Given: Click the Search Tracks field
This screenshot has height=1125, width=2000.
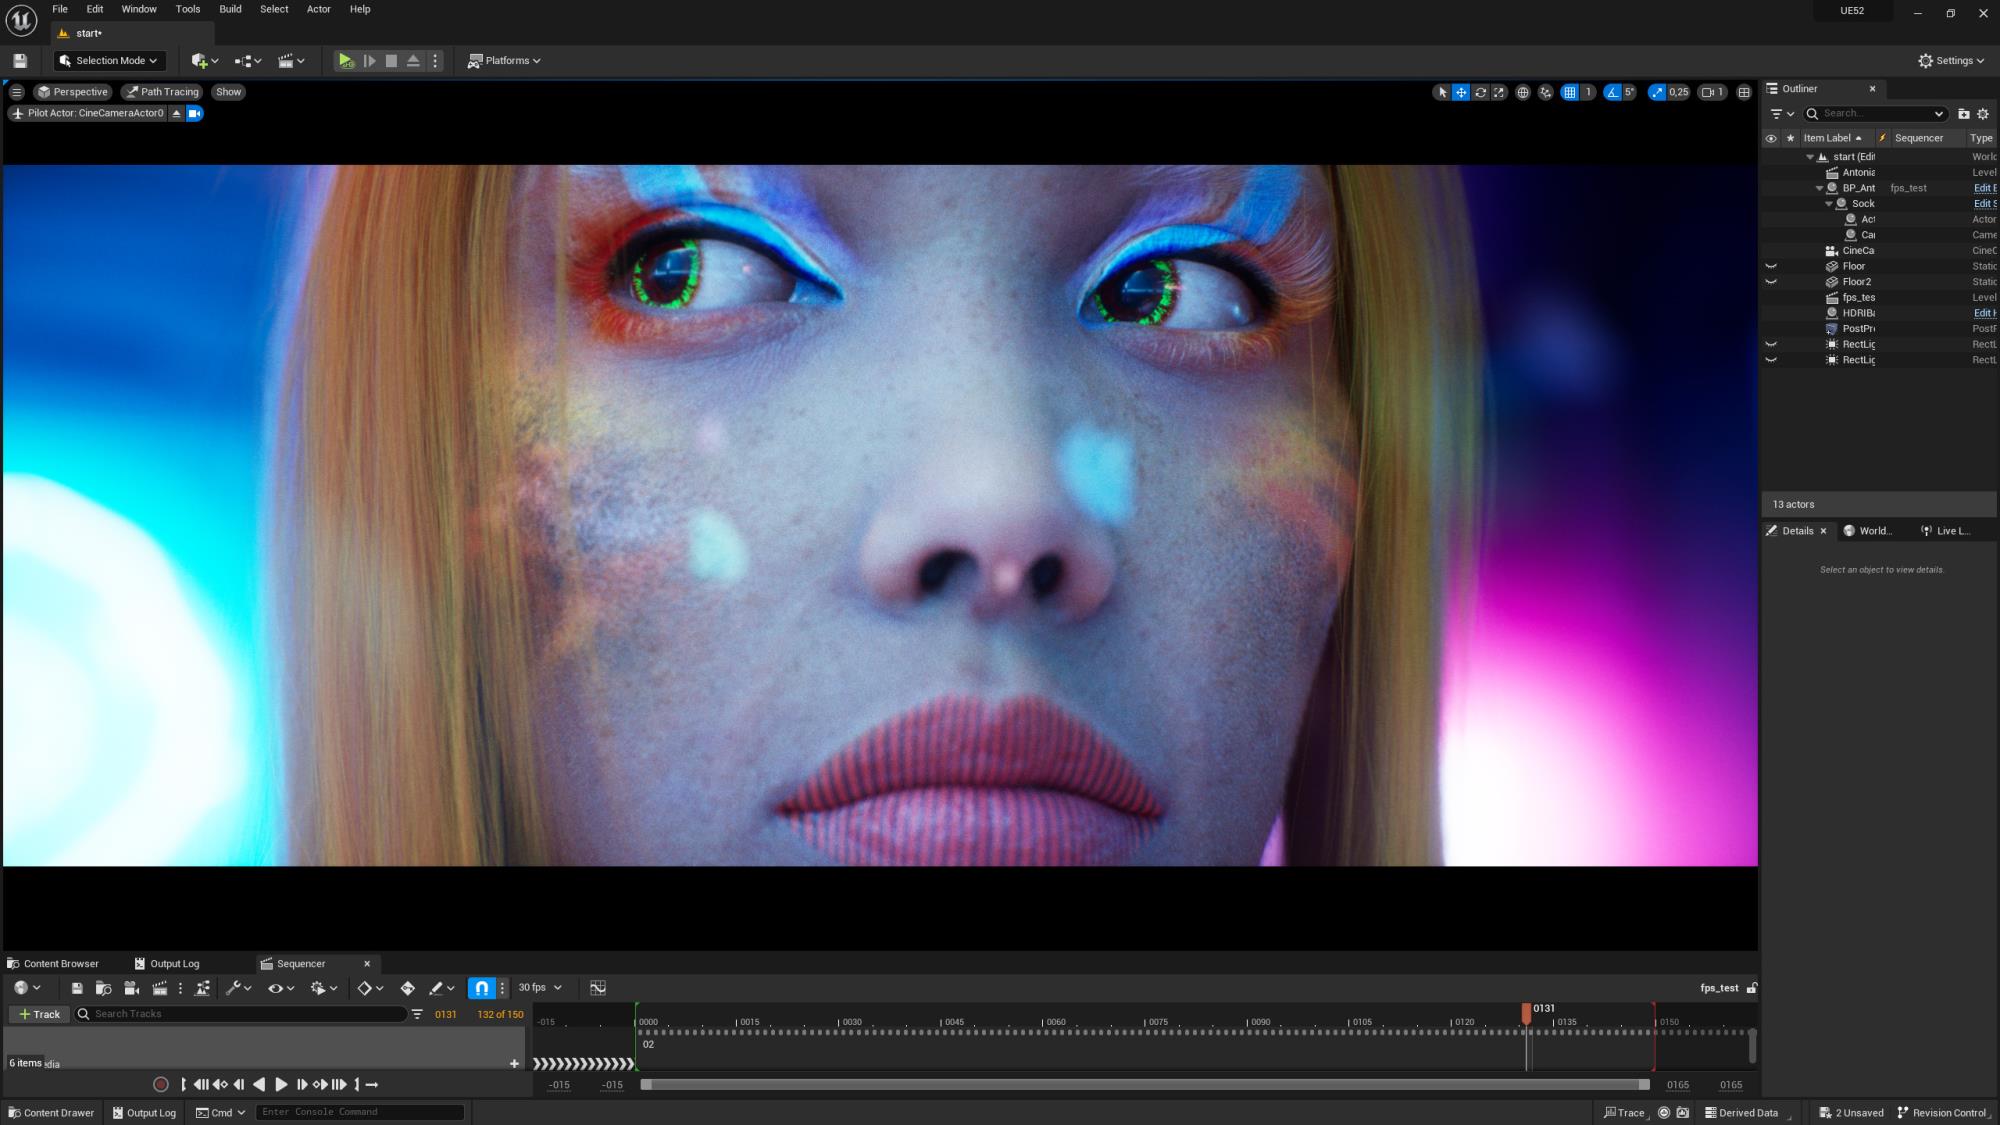Looking at the screenshot, I should (x=242, y=1014).
